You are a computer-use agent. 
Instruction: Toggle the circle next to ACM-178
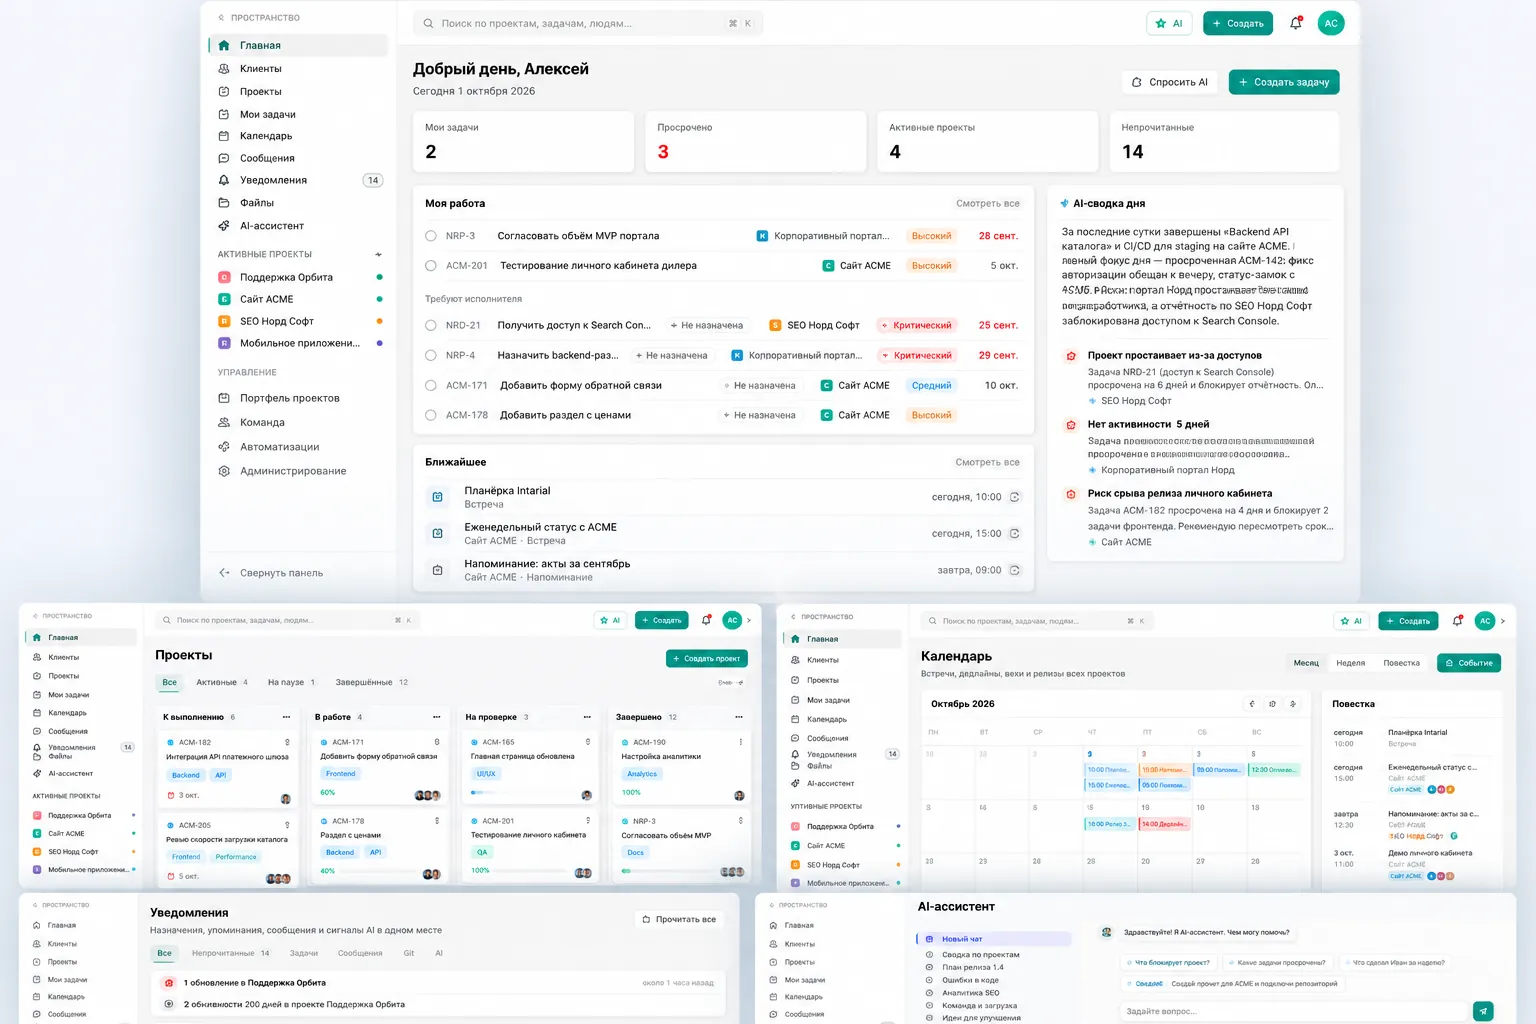[x=431, y=415]
